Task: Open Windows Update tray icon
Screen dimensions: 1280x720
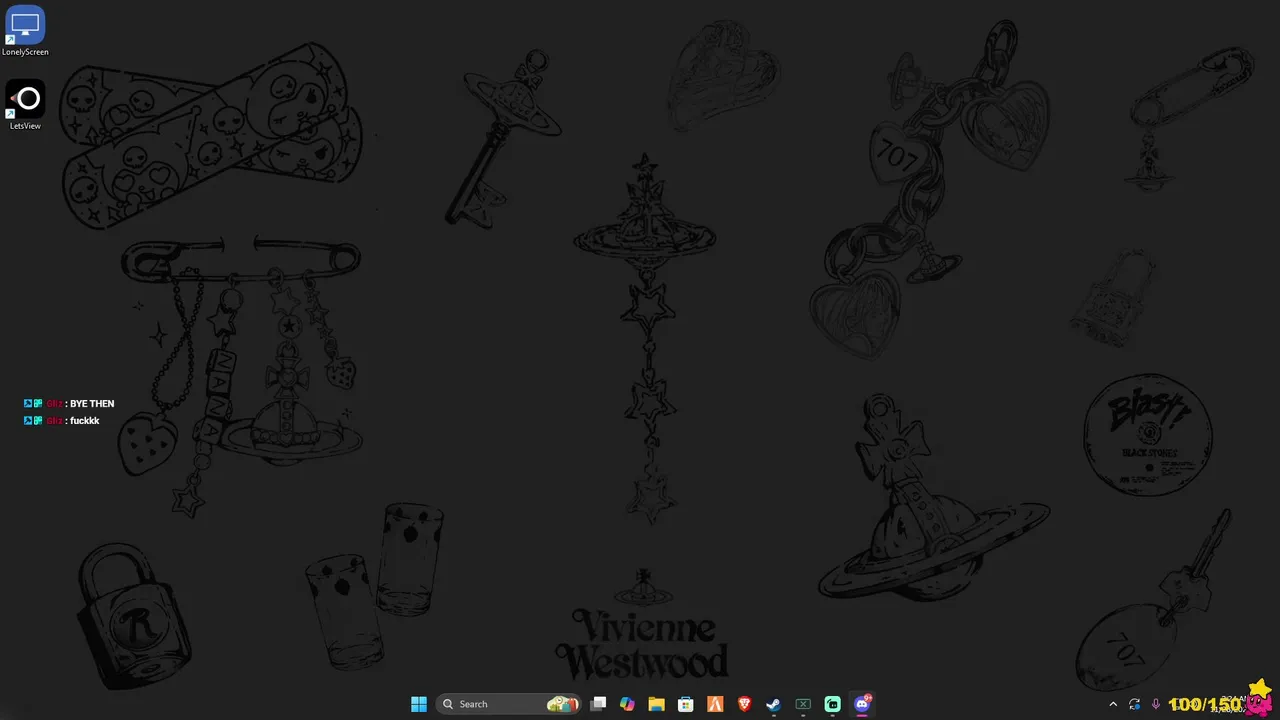Action: click(x=1134, y=704)
